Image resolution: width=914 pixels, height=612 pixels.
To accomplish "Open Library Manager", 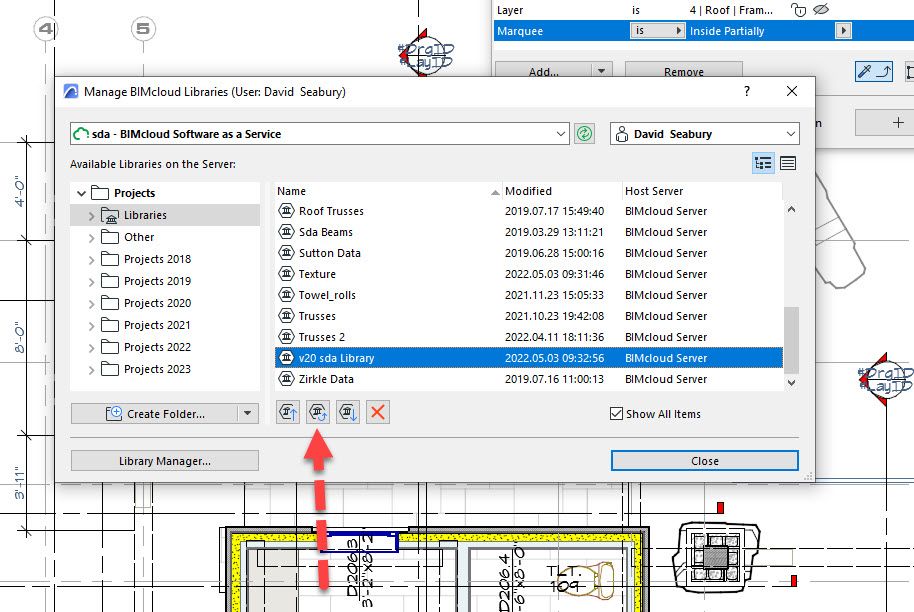I will tap(165, 461).
